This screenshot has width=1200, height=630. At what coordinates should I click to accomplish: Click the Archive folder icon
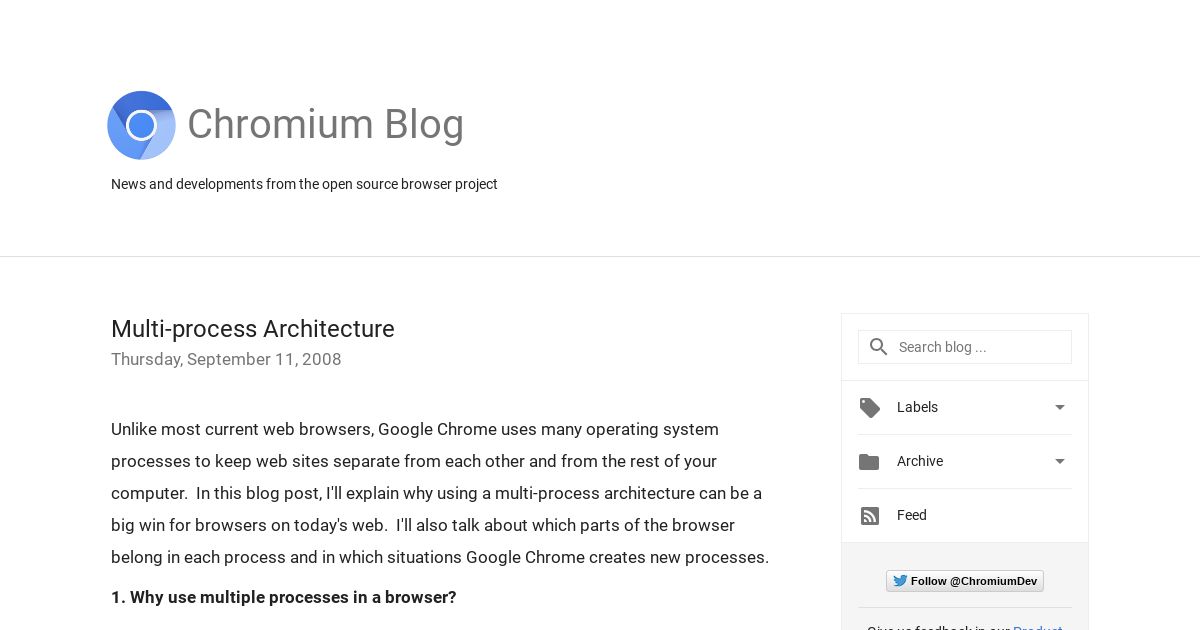click(x=869, y=462)
